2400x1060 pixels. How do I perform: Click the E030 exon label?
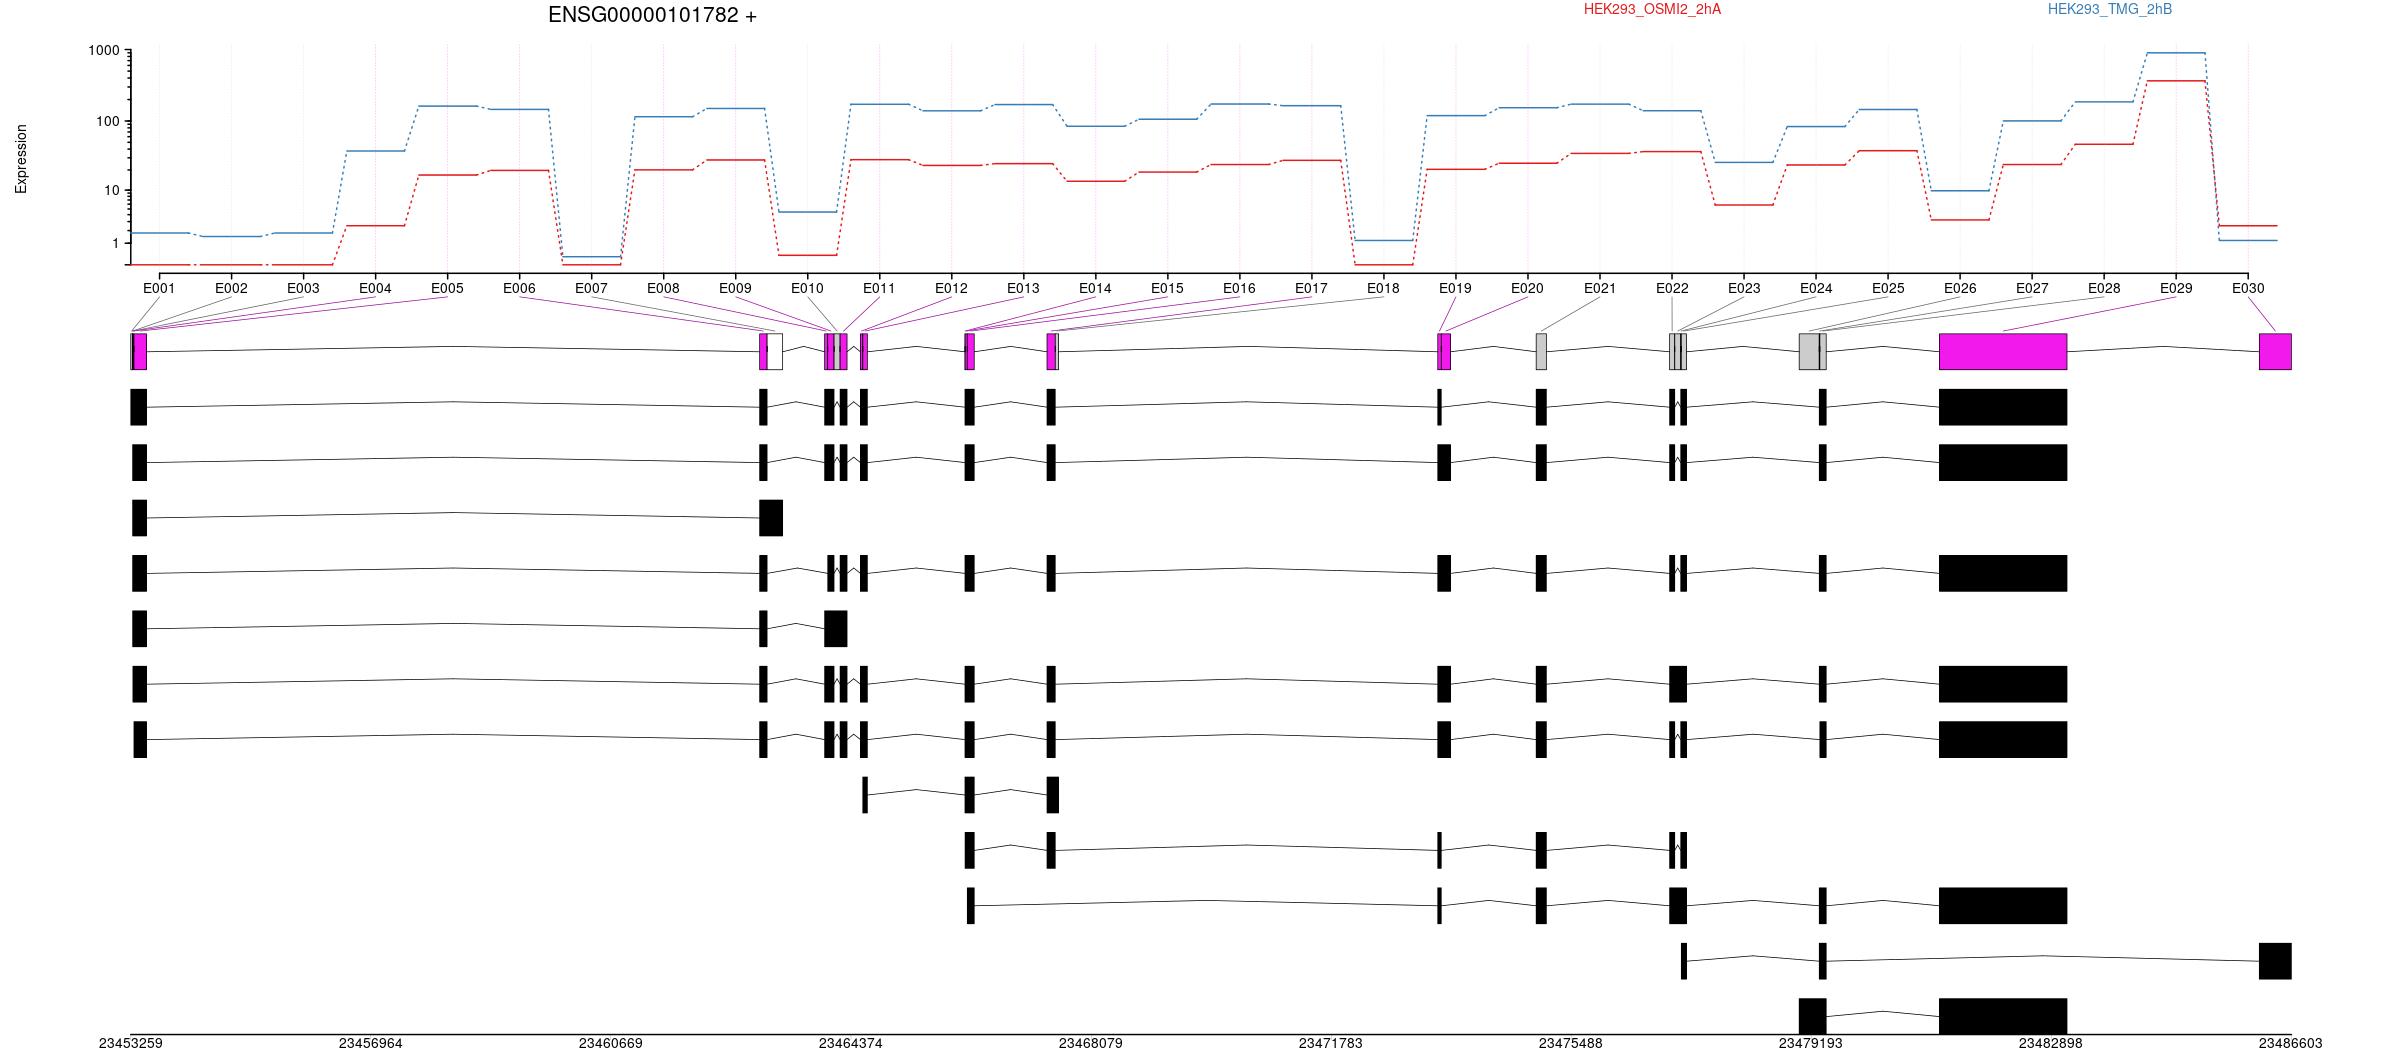(2248, 288)
